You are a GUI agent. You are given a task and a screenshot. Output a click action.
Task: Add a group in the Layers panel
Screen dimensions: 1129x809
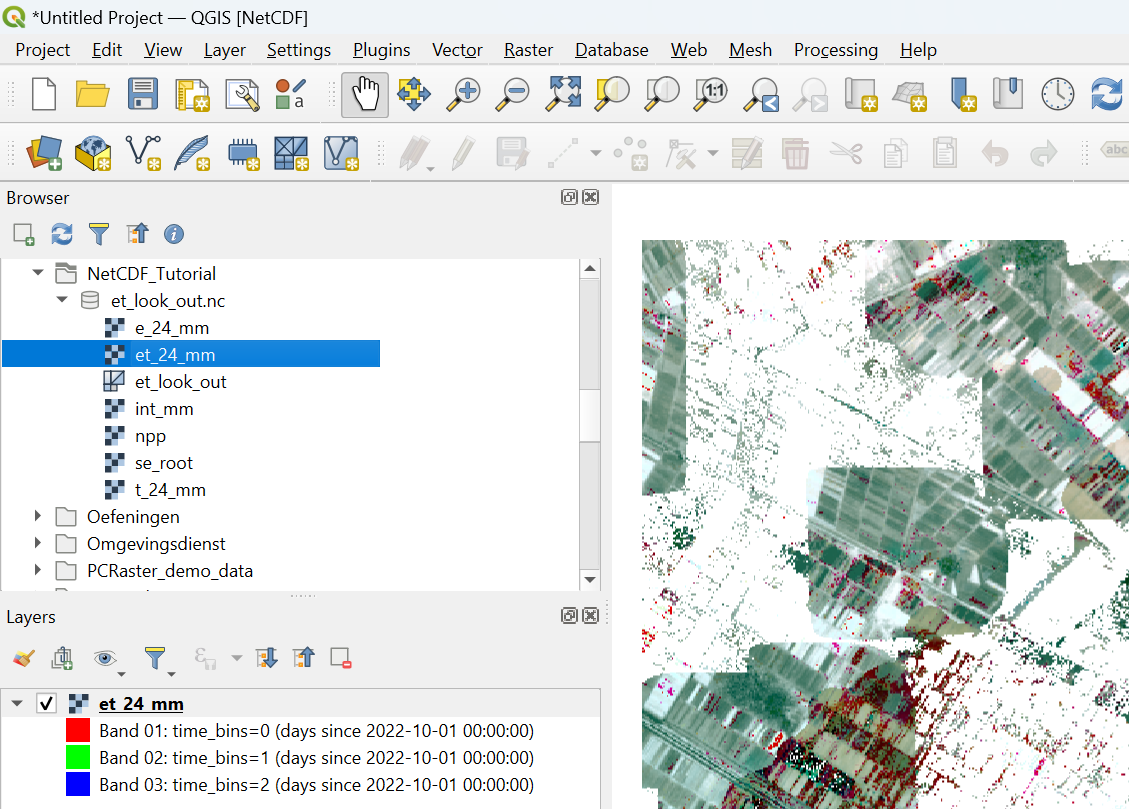61,658
